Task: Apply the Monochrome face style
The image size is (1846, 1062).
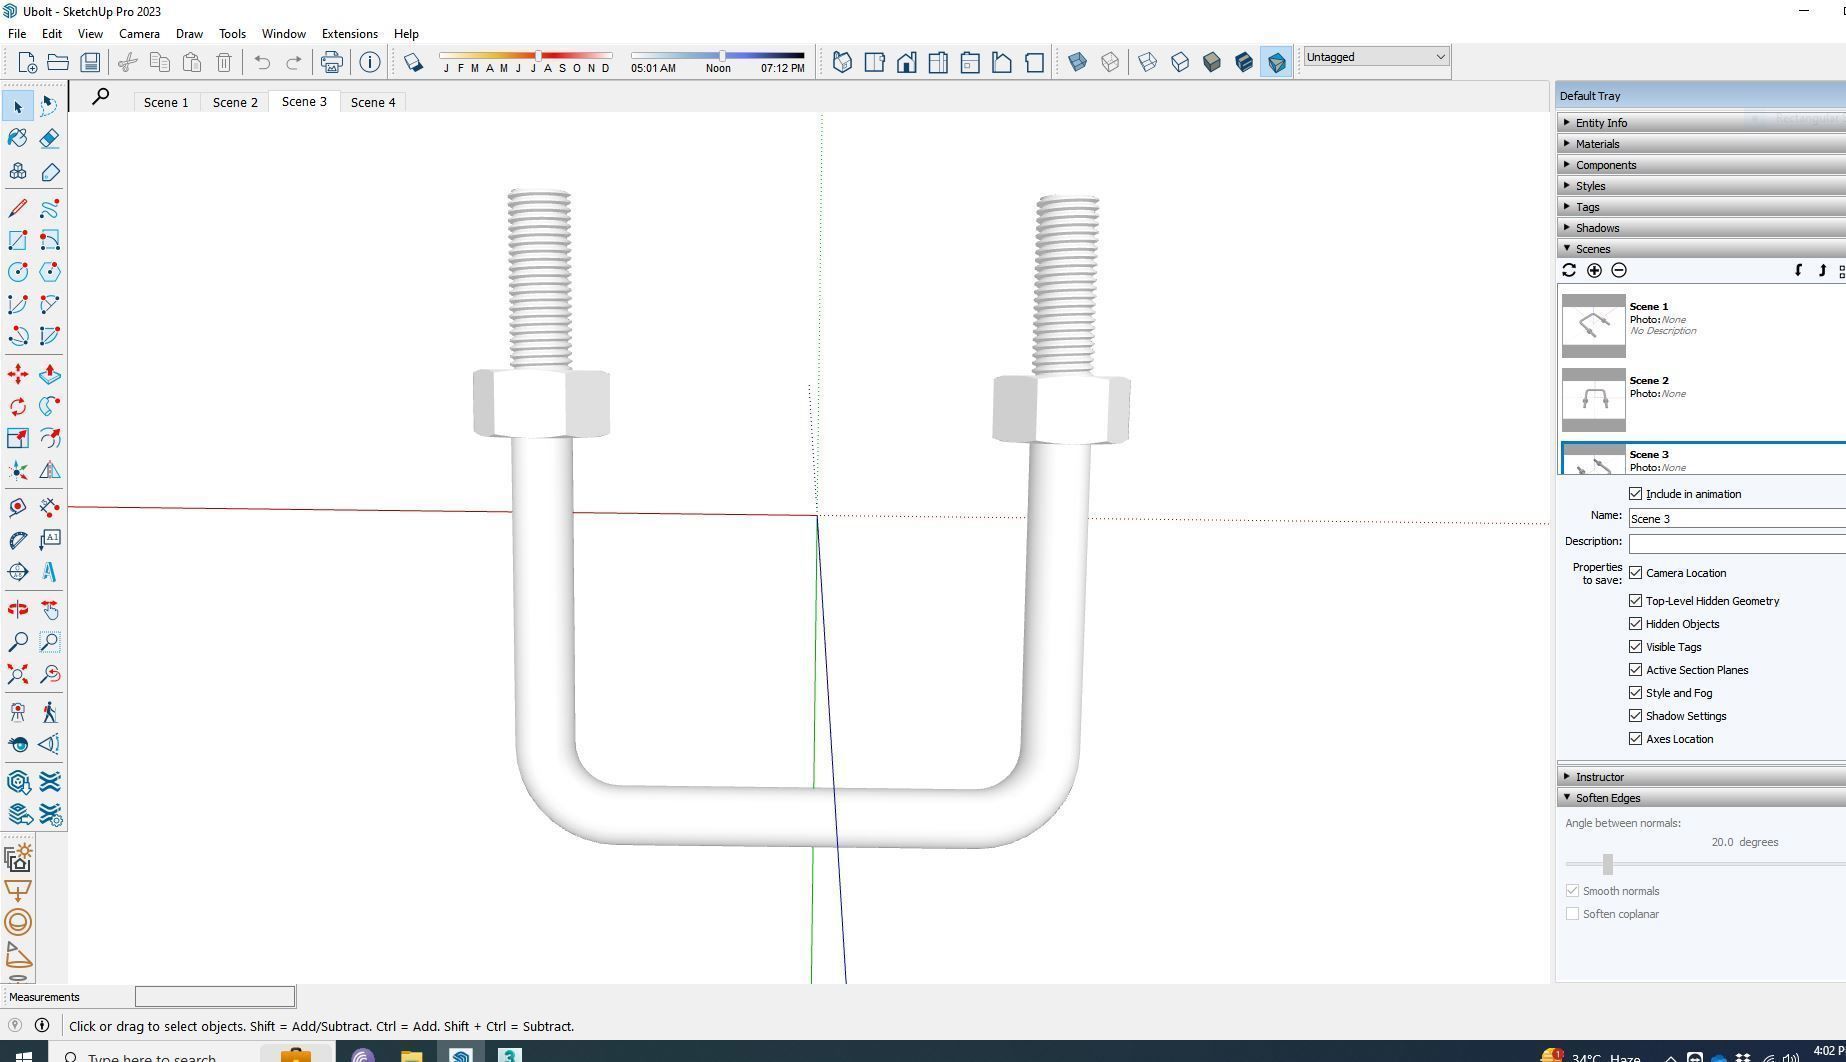Action: 1276,63
